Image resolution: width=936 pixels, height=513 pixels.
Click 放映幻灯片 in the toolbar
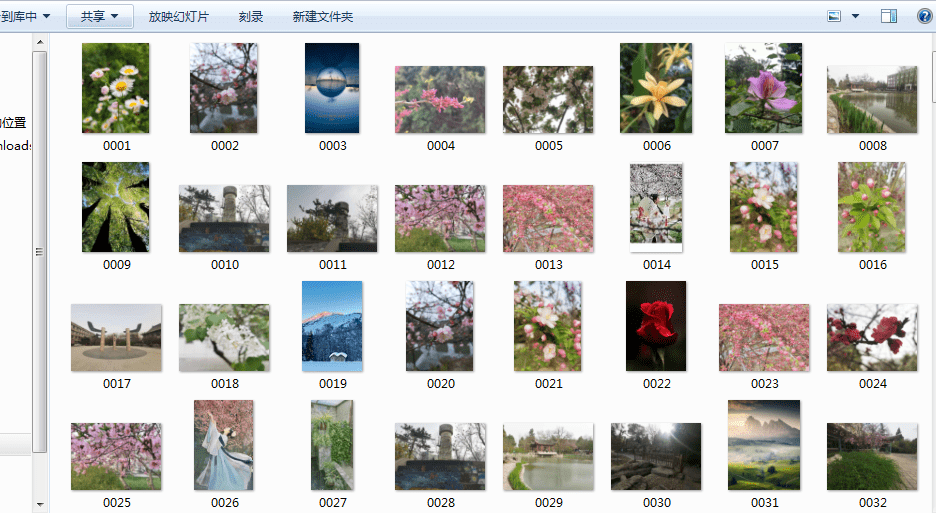[178, 17]
